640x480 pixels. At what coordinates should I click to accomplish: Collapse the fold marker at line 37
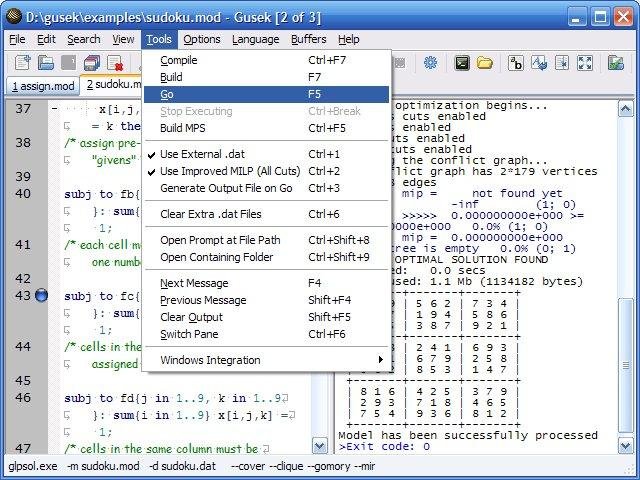[55, 109]
